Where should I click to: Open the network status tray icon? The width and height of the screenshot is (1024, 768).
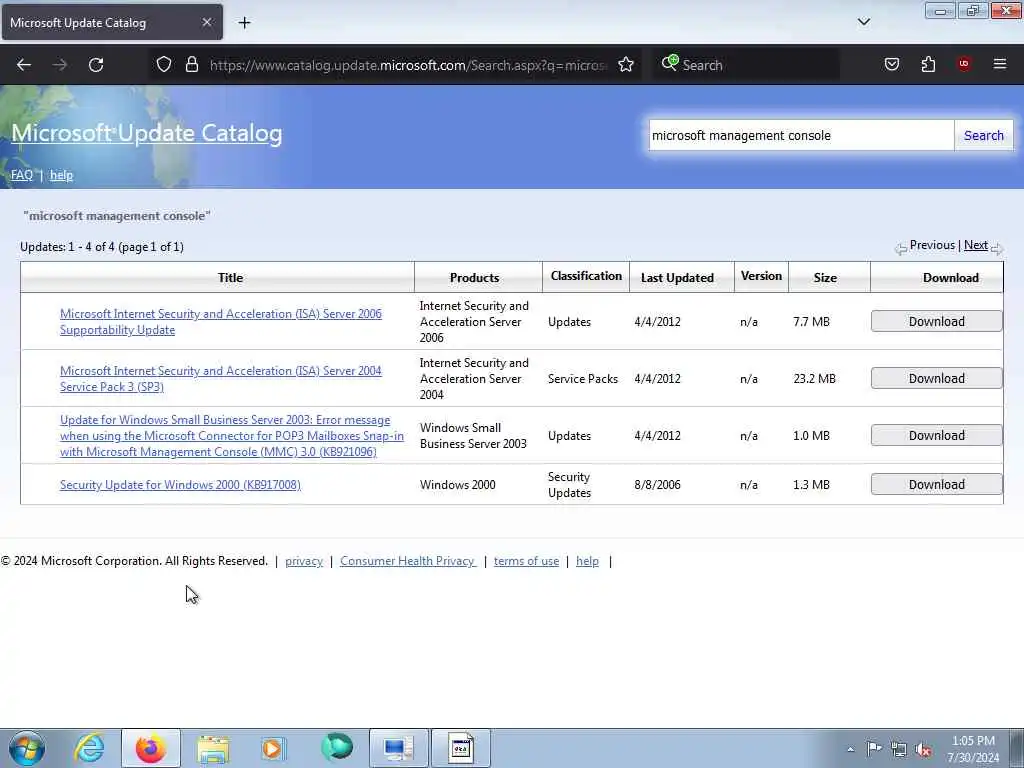[899, 749]
